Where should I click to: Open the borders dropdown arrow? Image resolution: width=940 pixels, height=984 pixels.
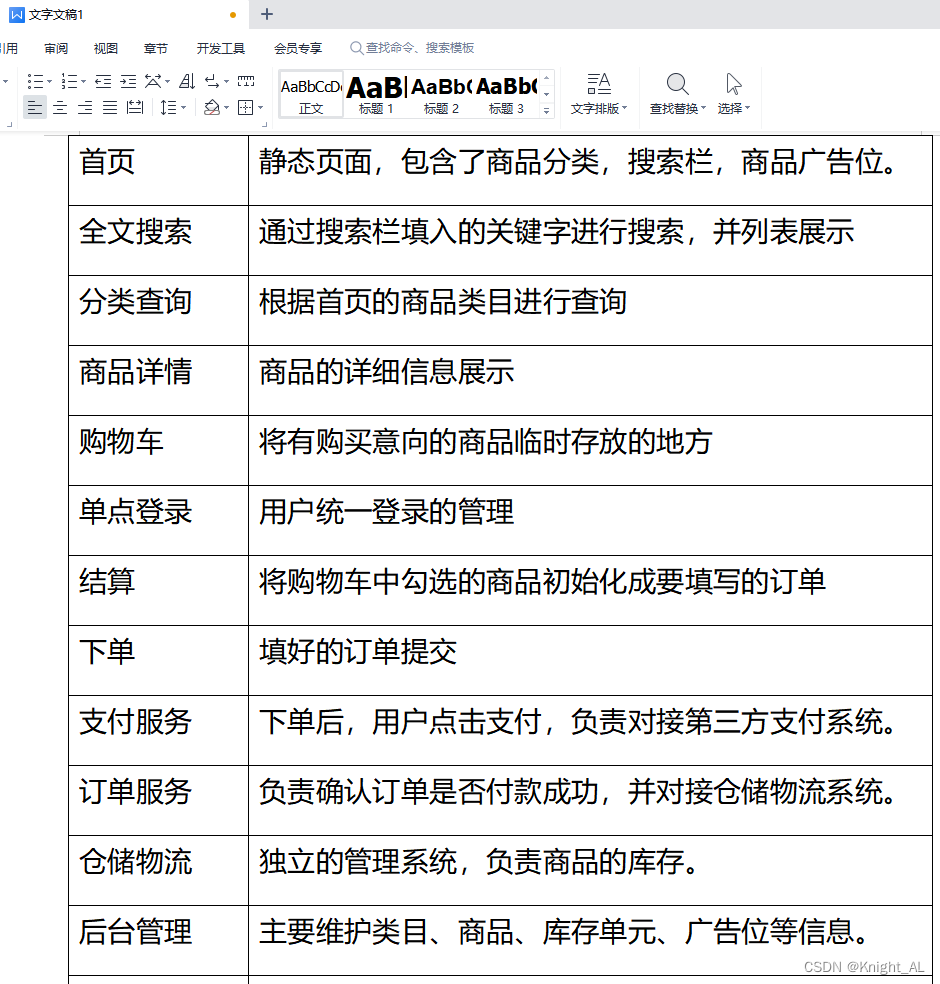[x=260, y=108]
